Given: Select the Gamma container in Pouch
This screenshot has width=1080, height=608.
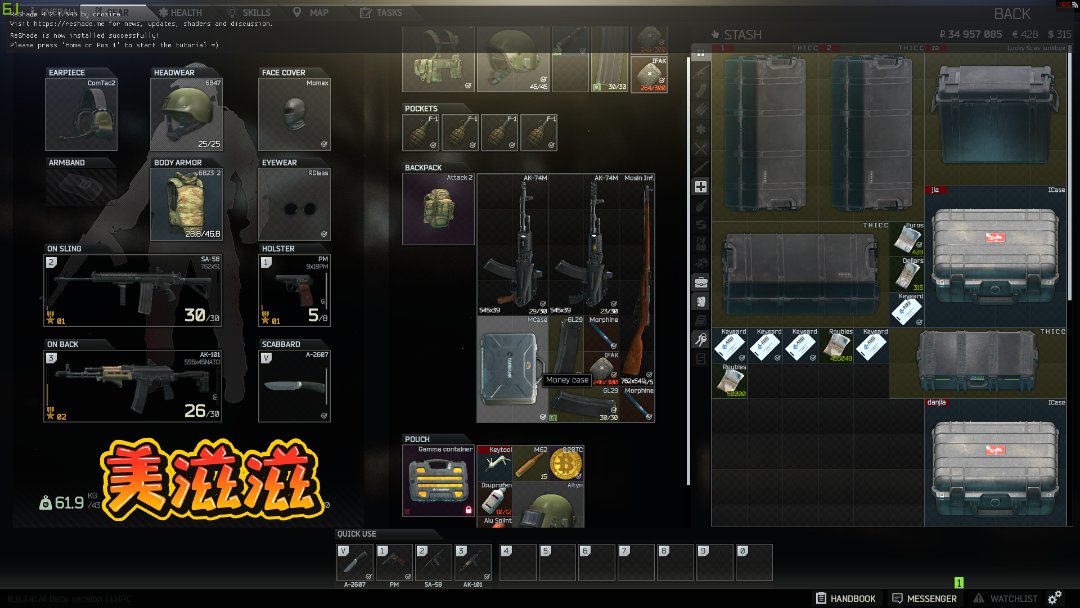Looking at the screenshot, I should (x=438, y=481).
